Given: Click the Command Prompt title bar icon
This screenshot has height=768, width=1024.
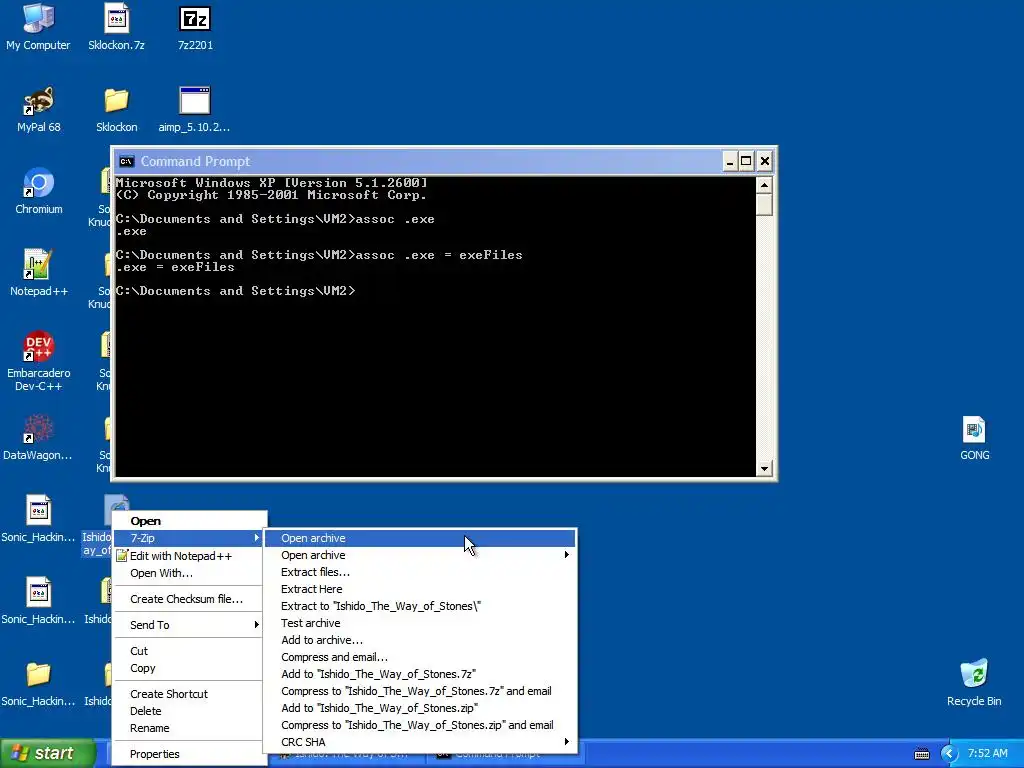Looking at the screenshot, I should point(126,161).
